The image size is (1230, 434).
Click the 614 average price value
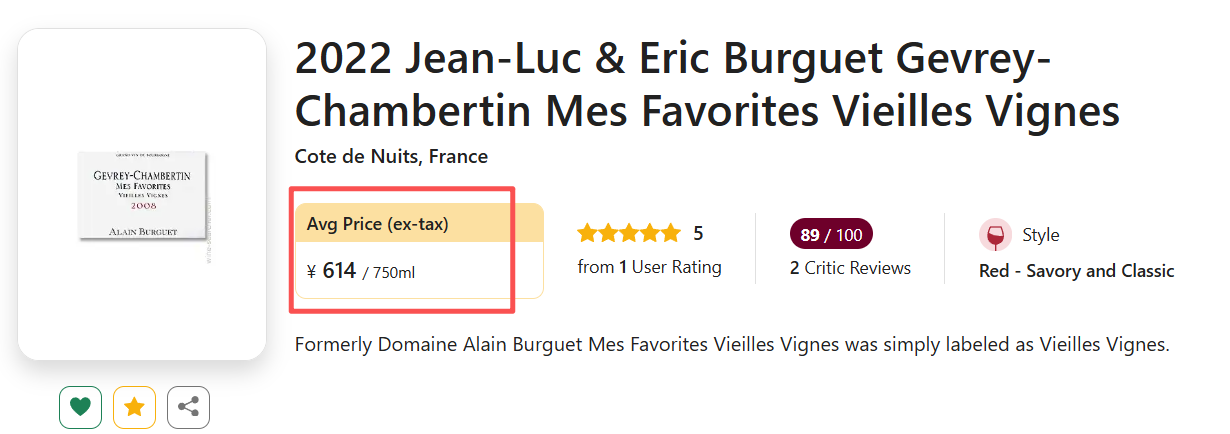point(339,270)
